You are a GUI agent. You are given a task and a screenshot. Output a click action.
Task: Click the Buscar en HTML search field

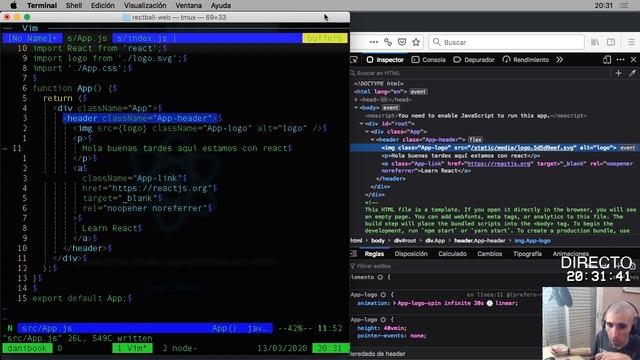click(480, 73)
